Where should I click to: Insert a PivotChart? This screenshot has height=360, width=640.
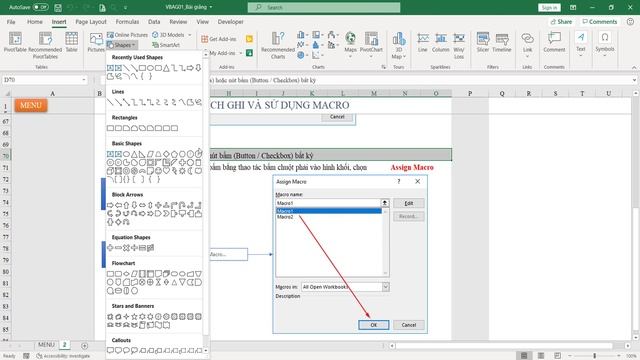click(371, 44)
